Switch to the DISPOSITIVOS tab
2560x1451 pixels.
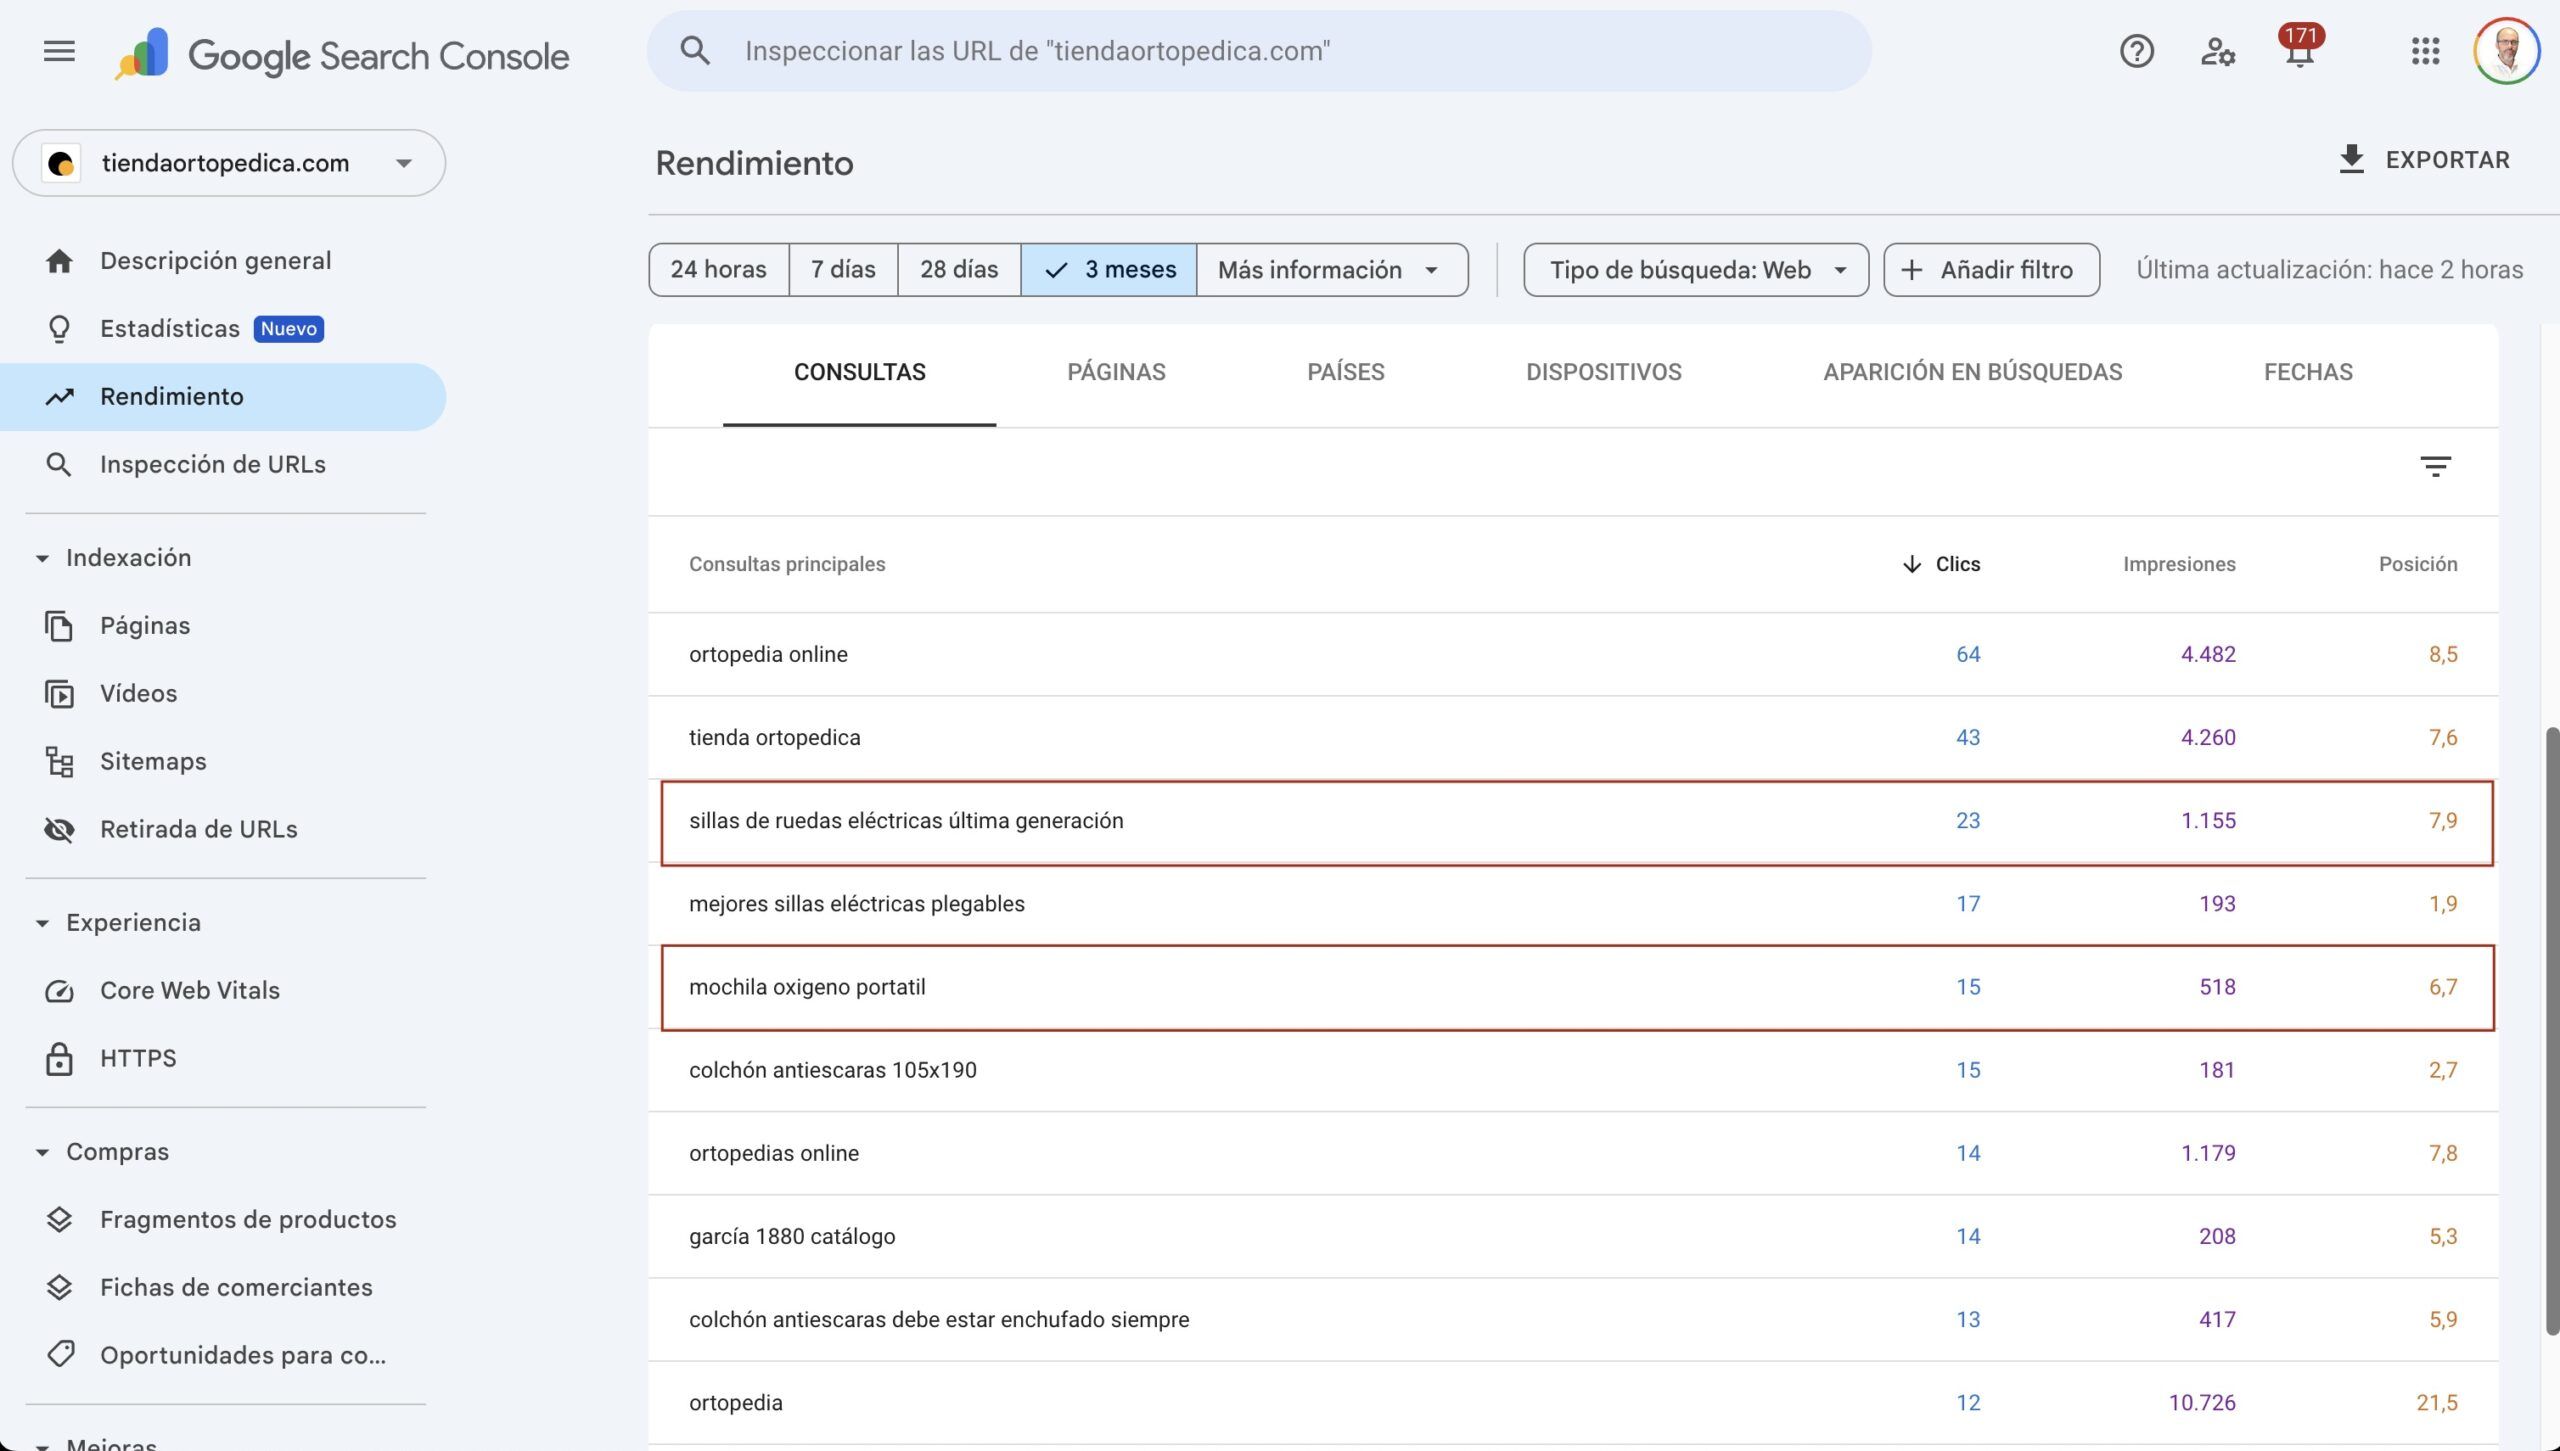tap(1603, 373)
